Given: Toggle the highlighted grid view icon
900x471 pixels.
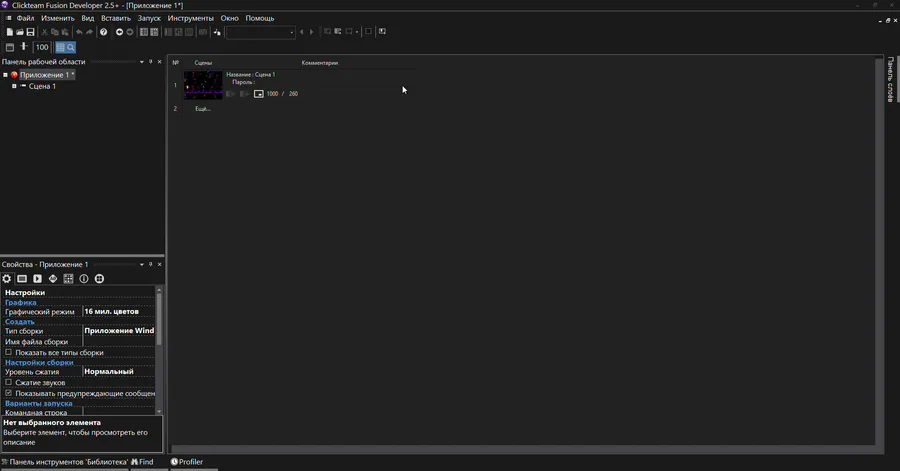Looking at the screenshot, I should [60, 48].
